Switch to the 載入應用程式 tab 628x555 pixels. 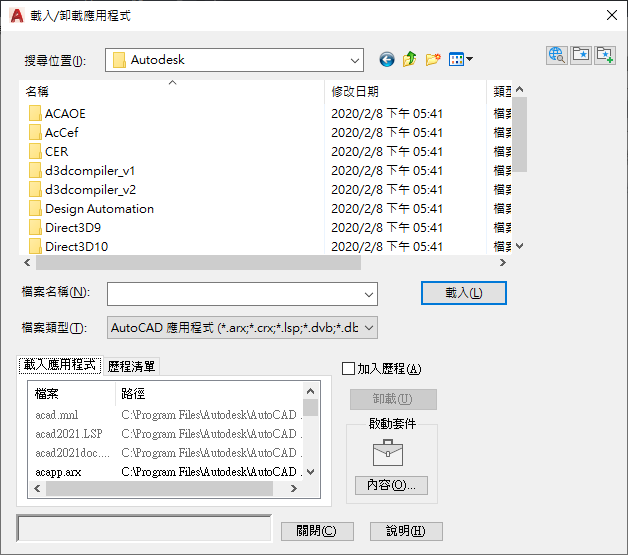tap(60, 365)
